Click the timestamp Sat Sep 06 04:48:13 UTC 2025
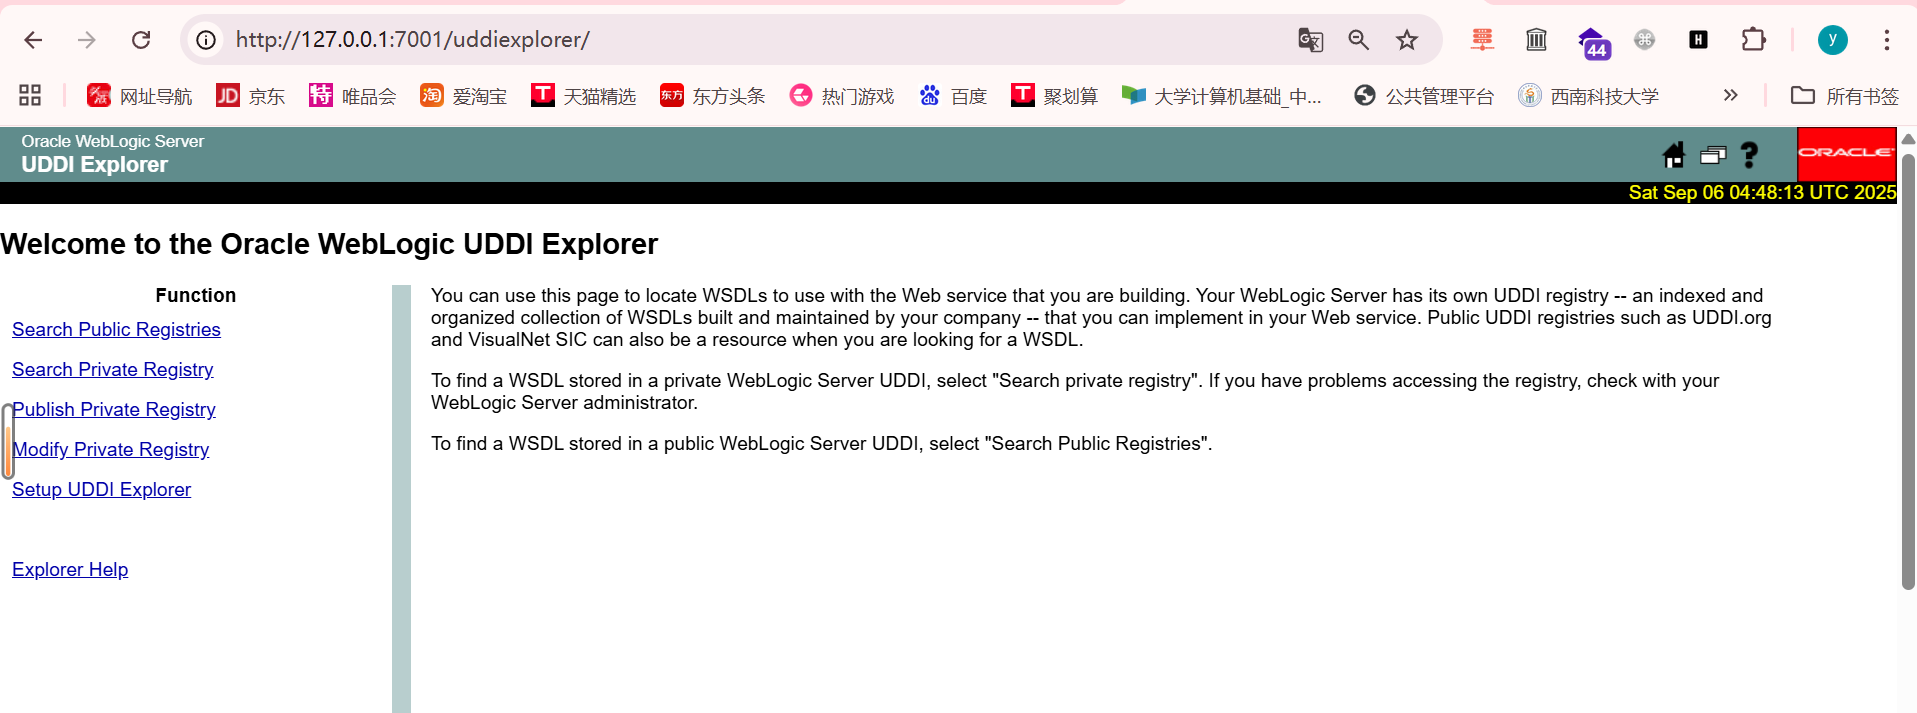Viewport: 1917px width, 713px height. click(1762, 192)
